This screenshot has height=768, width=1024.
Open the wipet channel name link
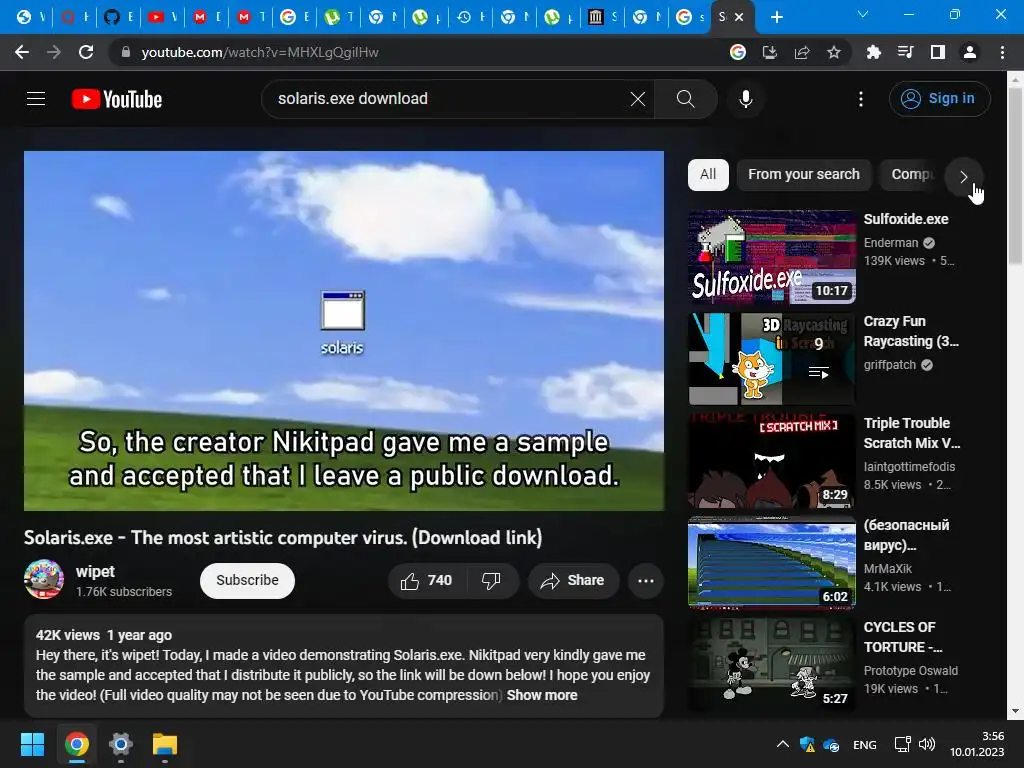[x=95, y=571]
